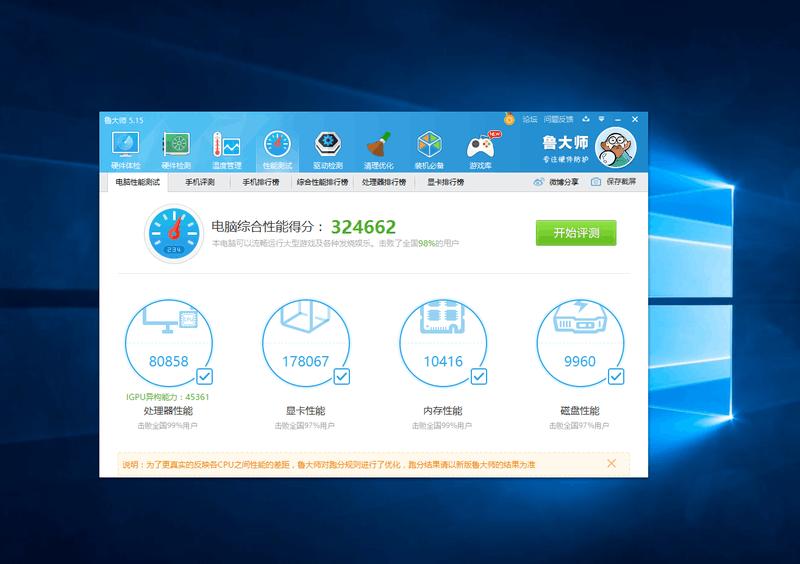The image size is (800, 564).
Task: Open 问题反馈 feedback link
Action: pos(559,119)
